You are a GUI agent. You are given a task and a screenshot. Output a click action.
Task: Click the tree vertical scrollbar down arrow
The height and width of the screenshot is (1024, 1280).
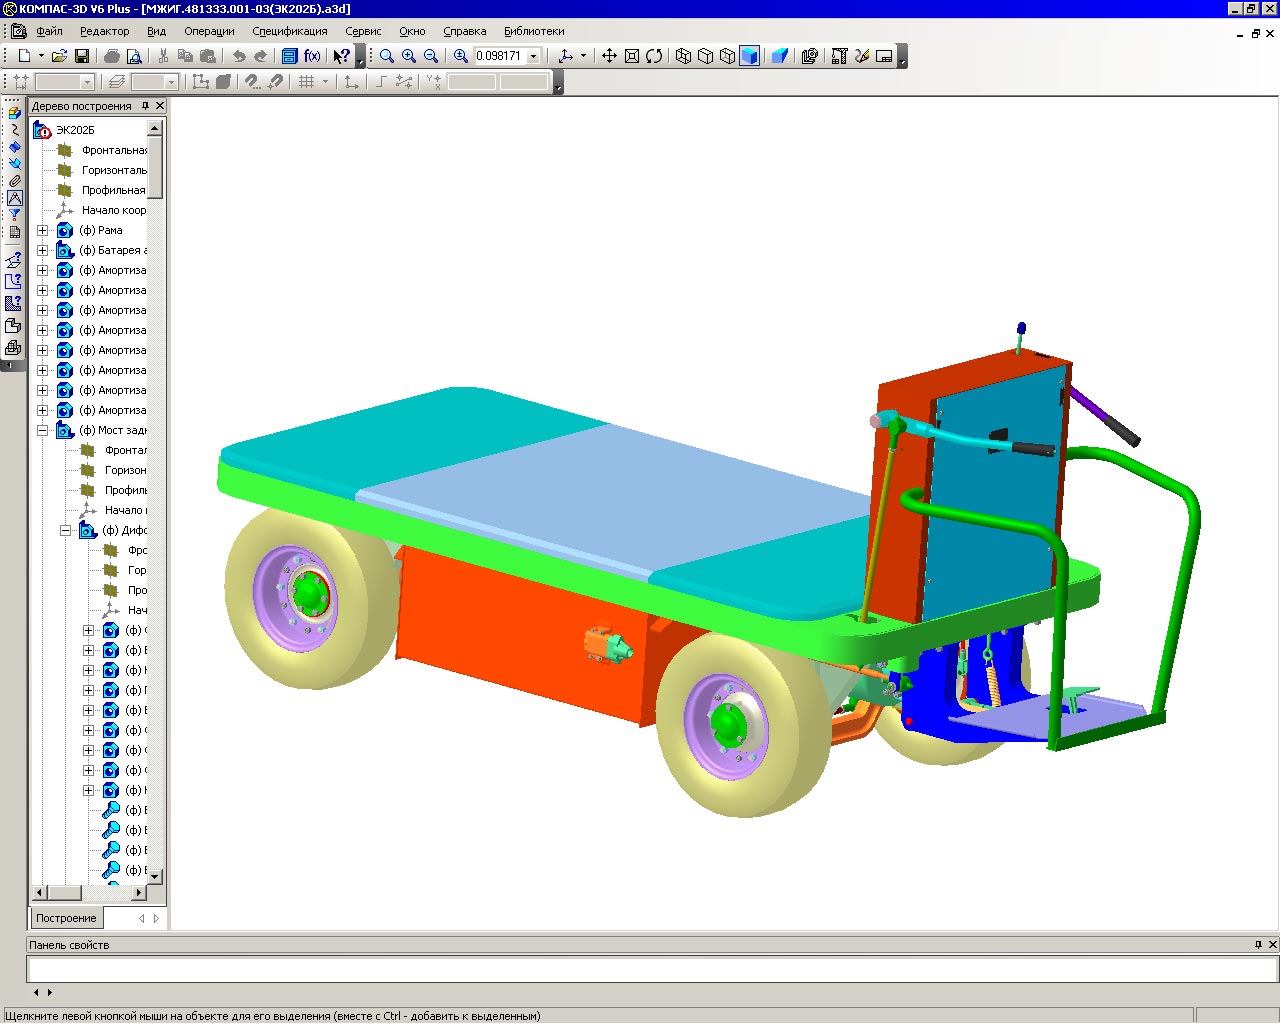(155, 875)
